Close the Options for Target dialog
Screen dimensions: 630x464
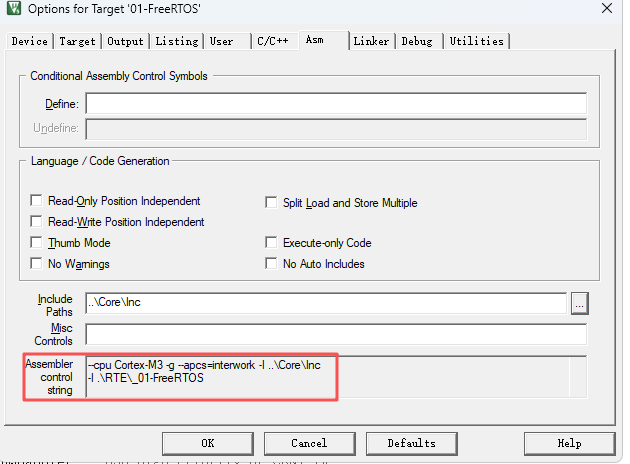point(607,8)
